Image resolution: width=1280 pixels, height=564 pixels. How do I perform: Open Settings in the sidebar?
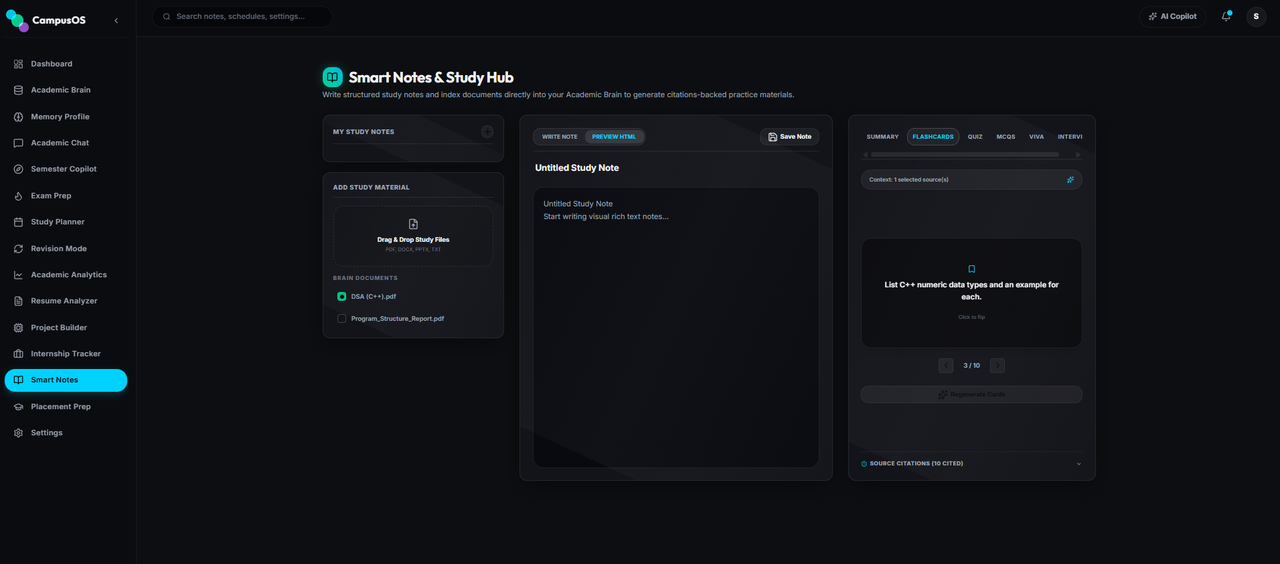(x=66, y=433)
